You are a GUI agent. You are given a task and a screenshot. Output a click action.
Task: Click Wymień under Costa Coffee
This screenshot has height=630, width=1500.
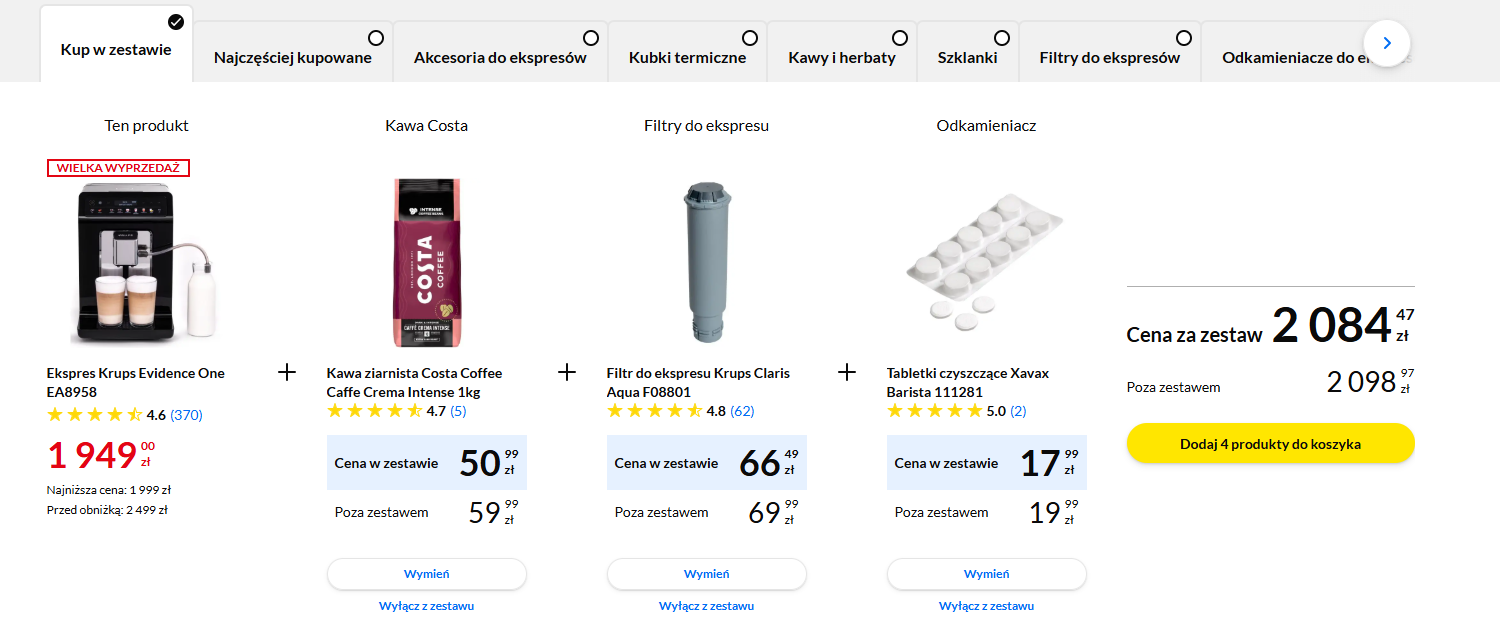pyautogui.click(x=427, y=574)
